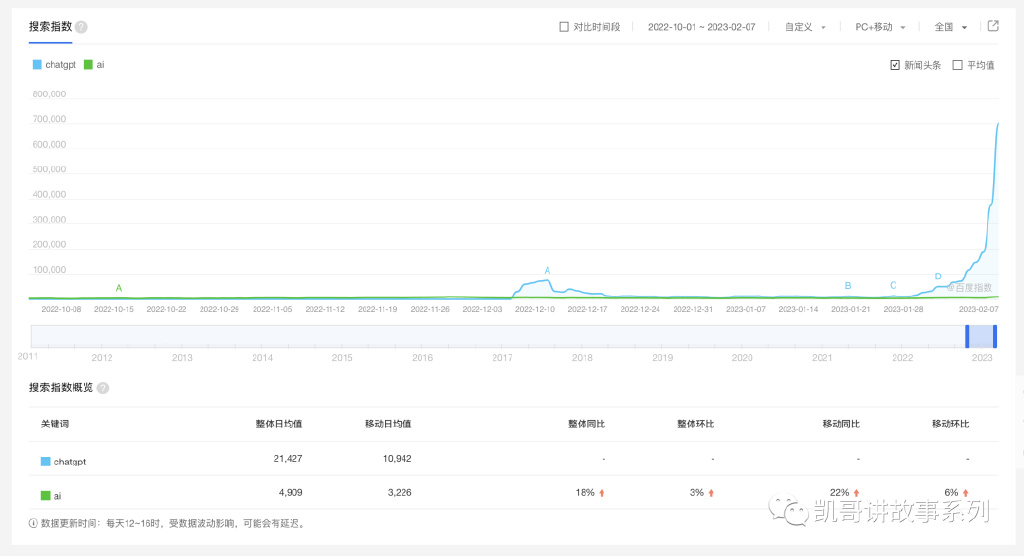Click the info icon before 数据更新时间
Screen dimensions: 1024x556
33,523
